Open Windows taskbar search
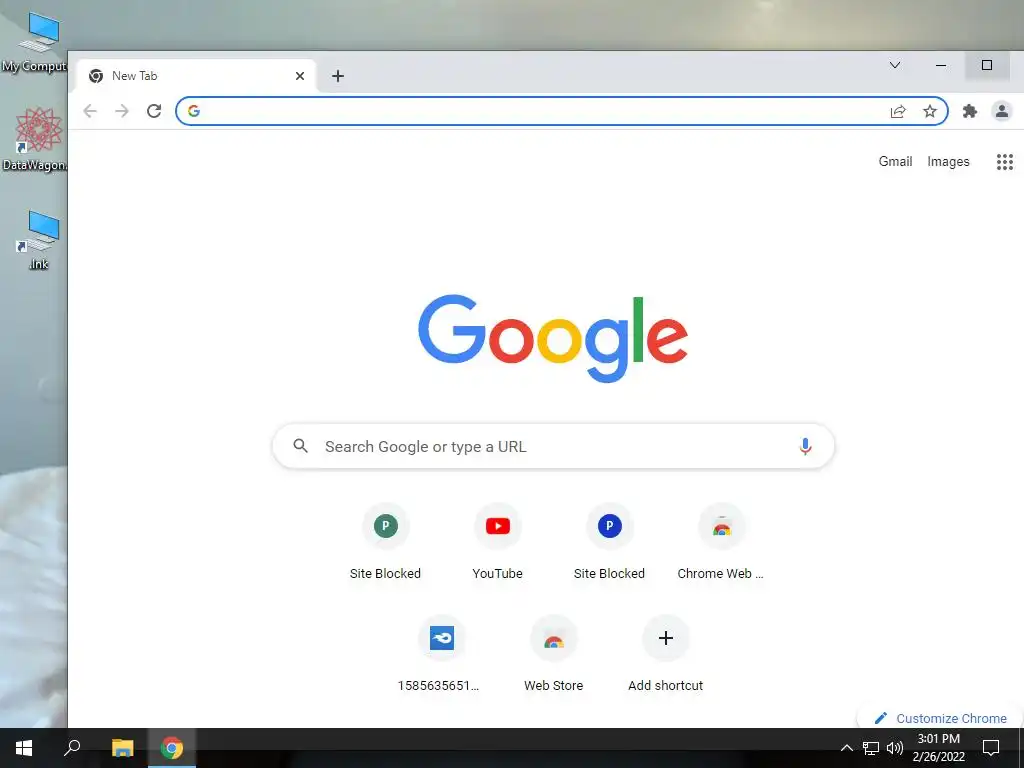The image size is (1024, 768). click(x=72, y=748)
